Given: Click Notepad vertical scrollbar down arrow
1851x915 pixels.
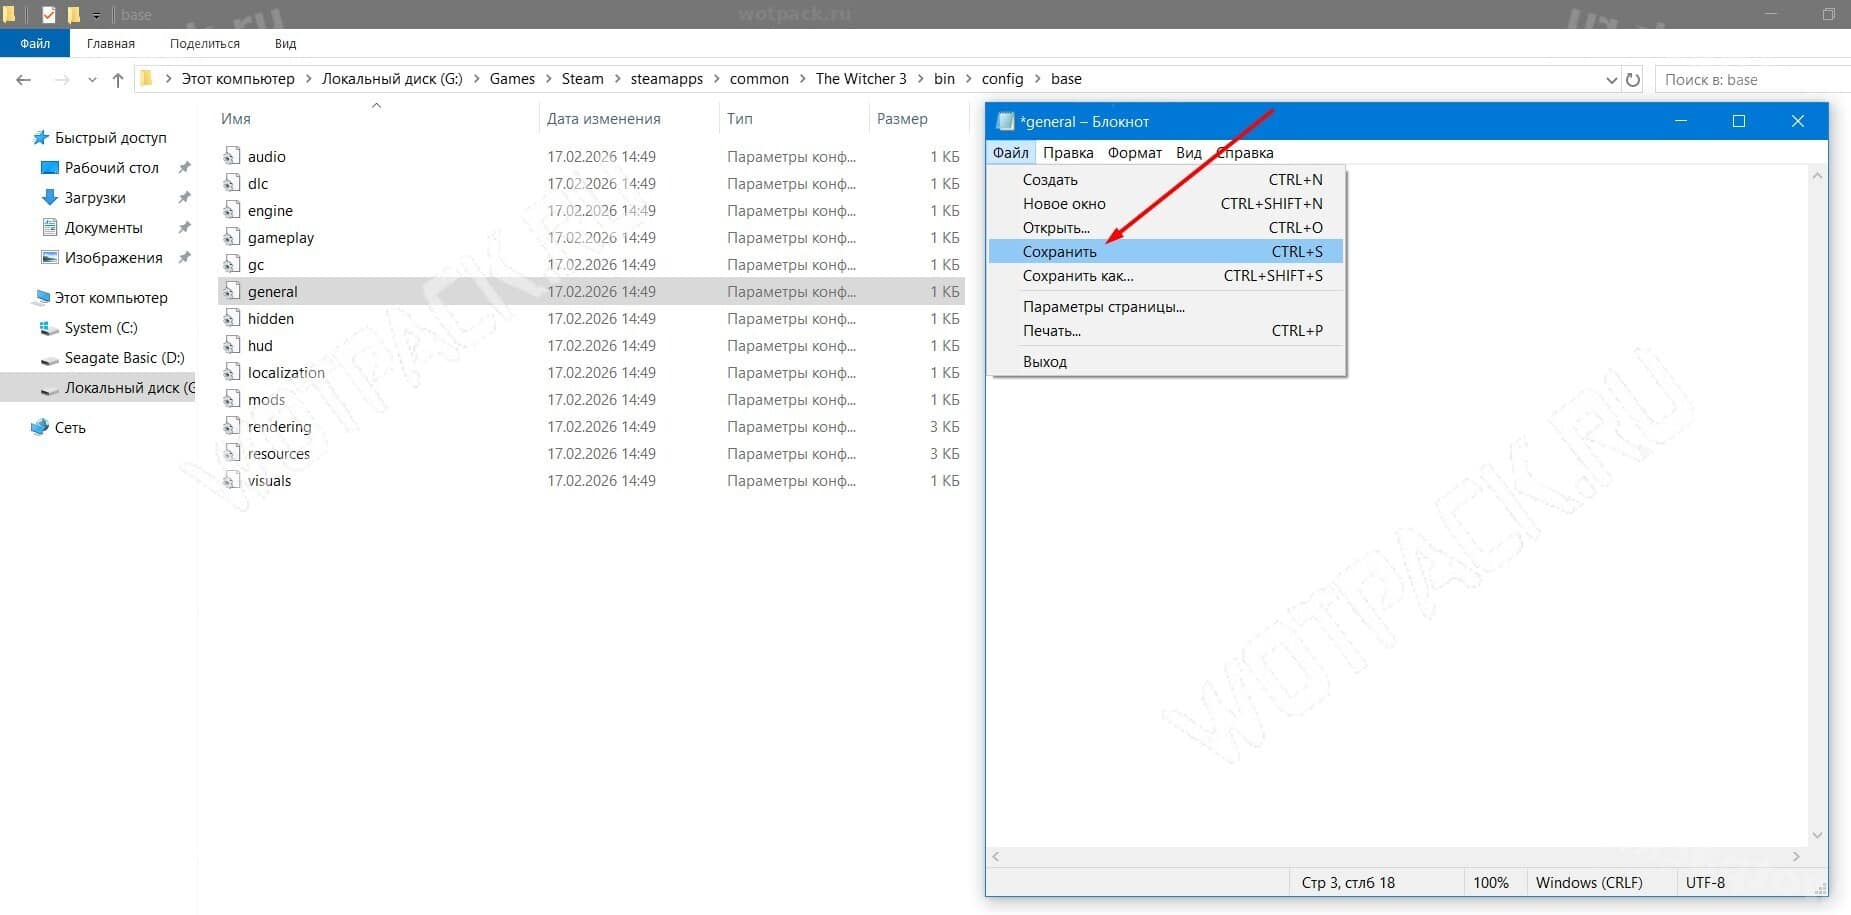Looking at the screenshot, I should (1817, 835).
